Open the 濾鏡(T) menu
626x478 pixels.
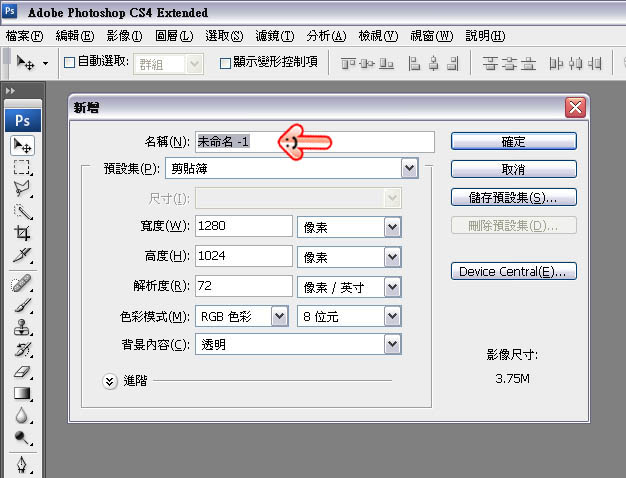point(275,36)
